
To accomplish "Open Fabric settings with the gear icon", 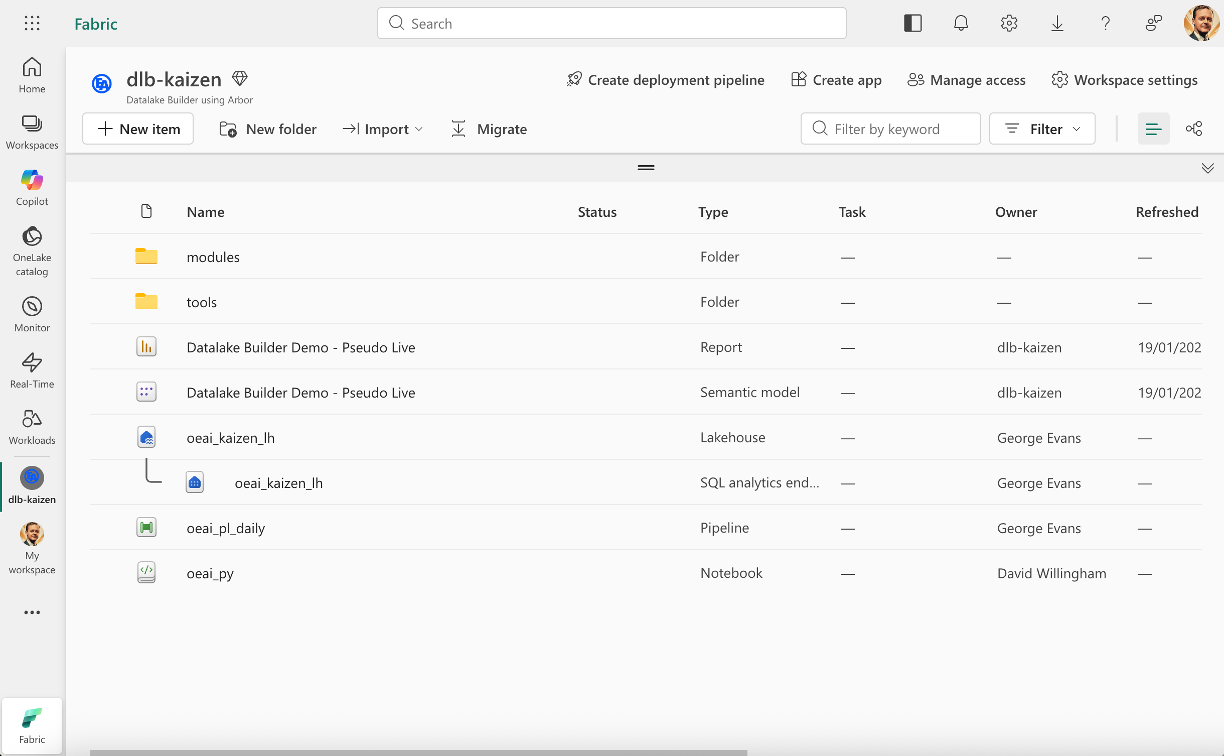I will [1008, 22].
